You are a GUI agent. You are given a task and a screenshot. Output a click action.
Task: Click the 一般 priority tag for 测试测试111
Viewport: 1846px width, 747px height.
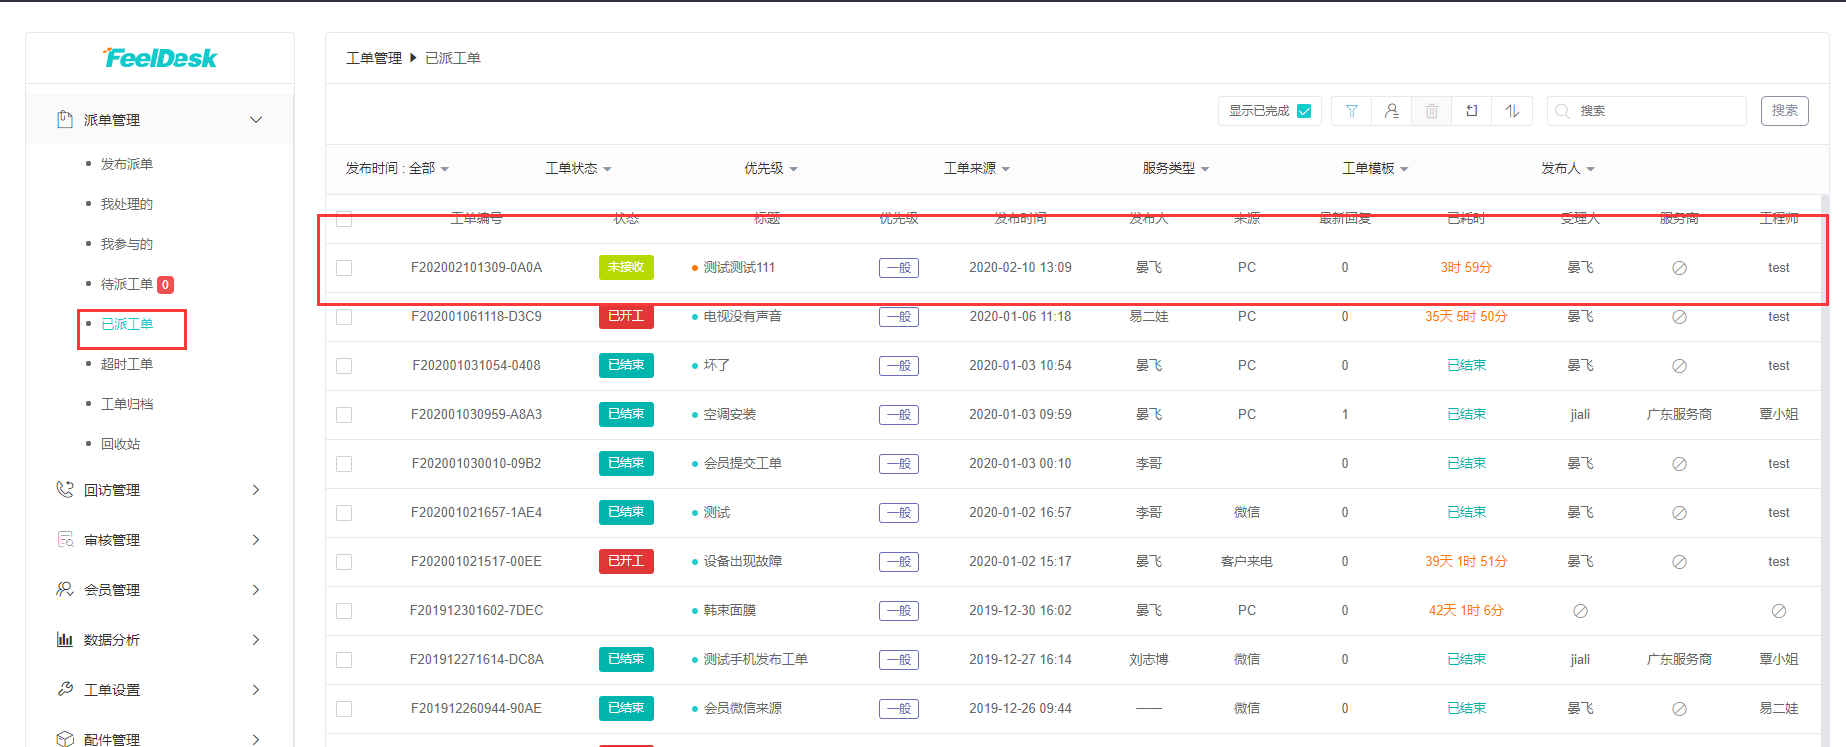(899, 268)
